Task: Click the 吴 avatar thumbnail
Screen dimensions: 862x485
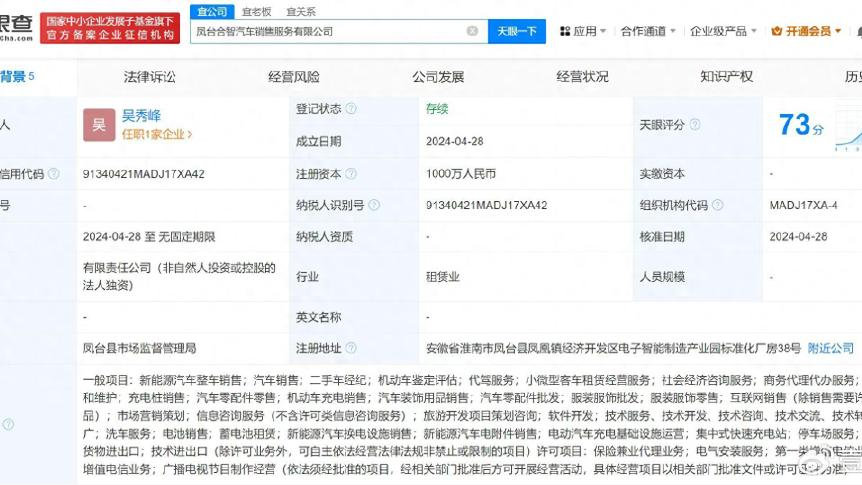Action: pyautogui.click(x=99, y=125)
